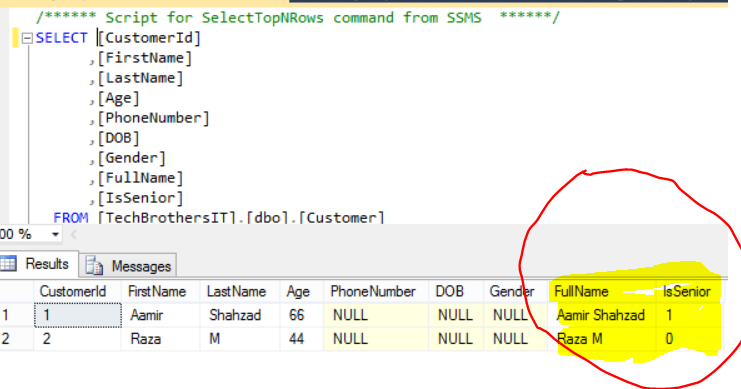
Task: Select the IsSenior column header
Action: tap(689, 291)
